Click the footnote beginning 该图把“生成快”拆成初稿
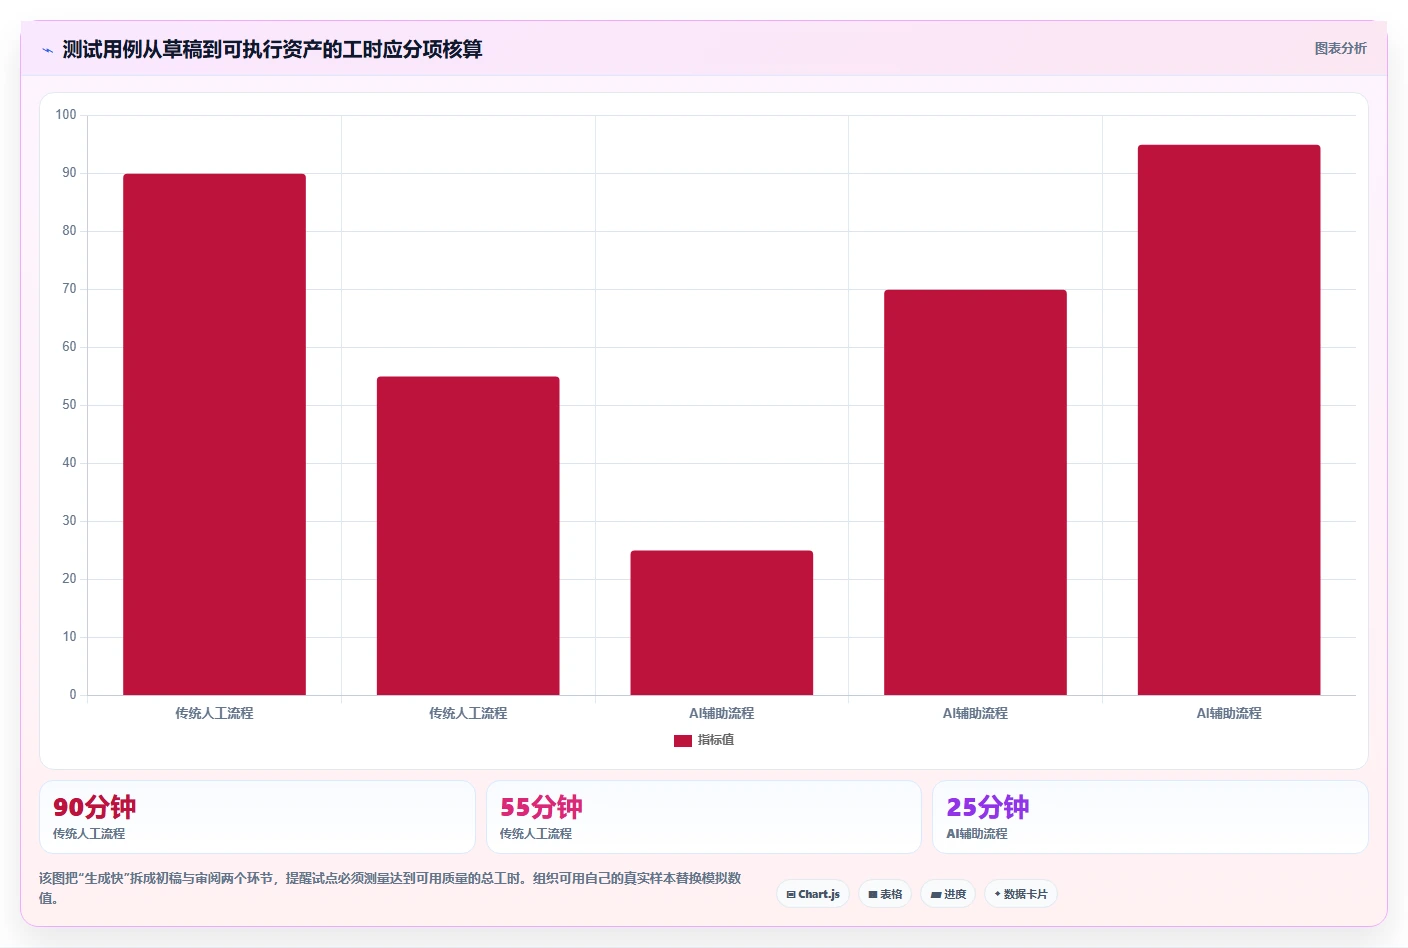 390,888
